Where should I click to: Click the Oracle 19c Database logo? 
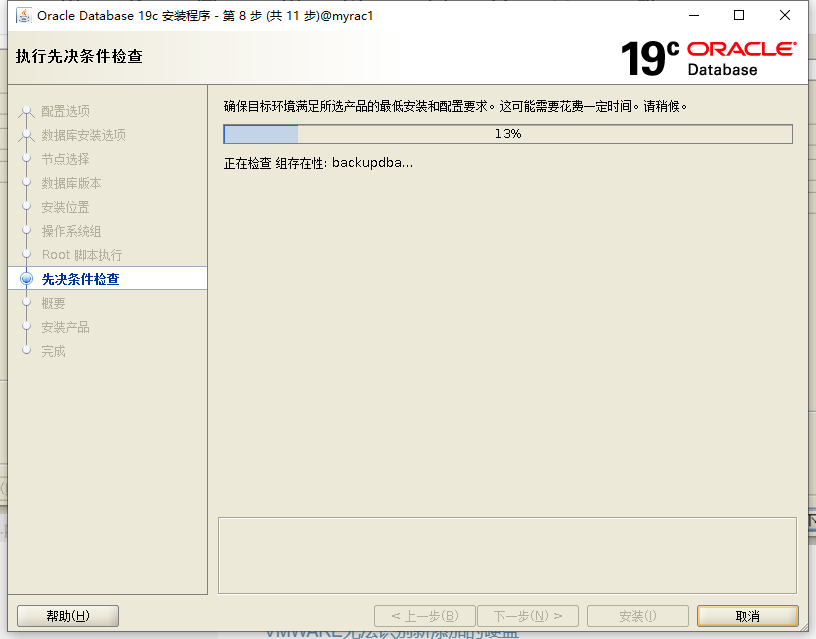pyautogui.click(x=708, y=58)
